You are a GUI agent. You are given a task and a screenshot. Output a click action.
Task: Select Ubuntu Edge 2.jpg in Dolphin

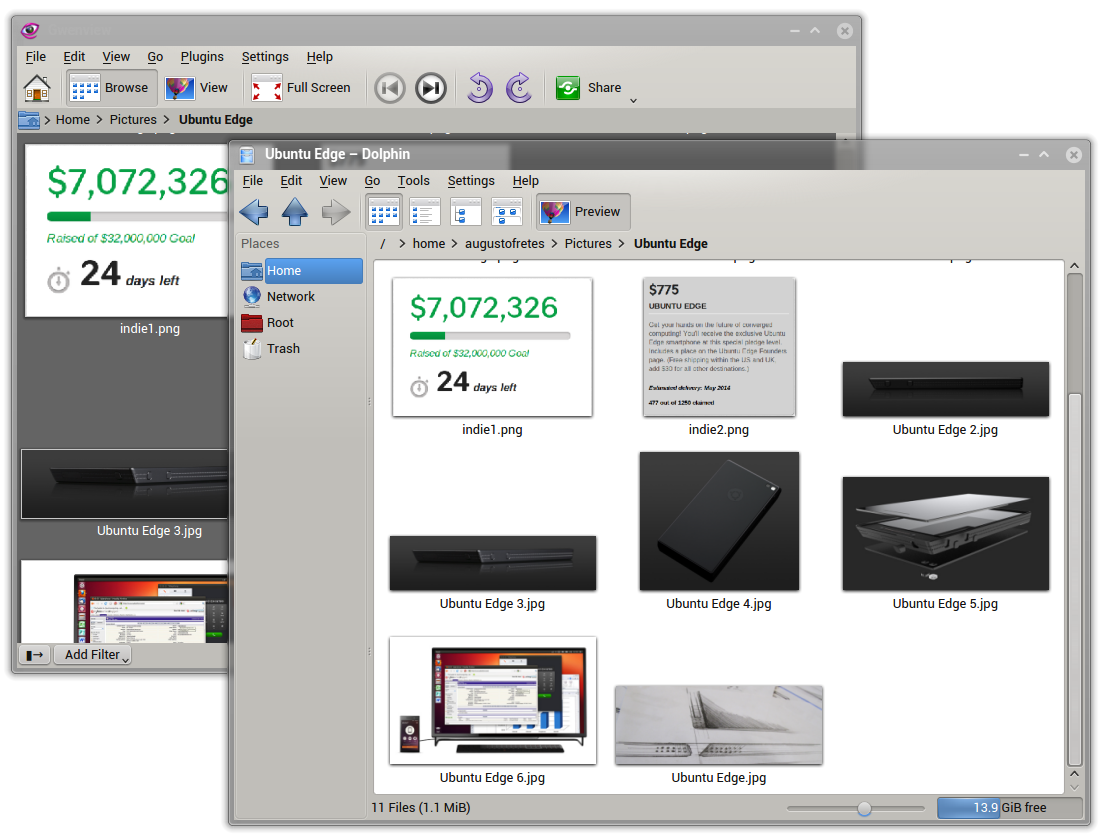945,399
